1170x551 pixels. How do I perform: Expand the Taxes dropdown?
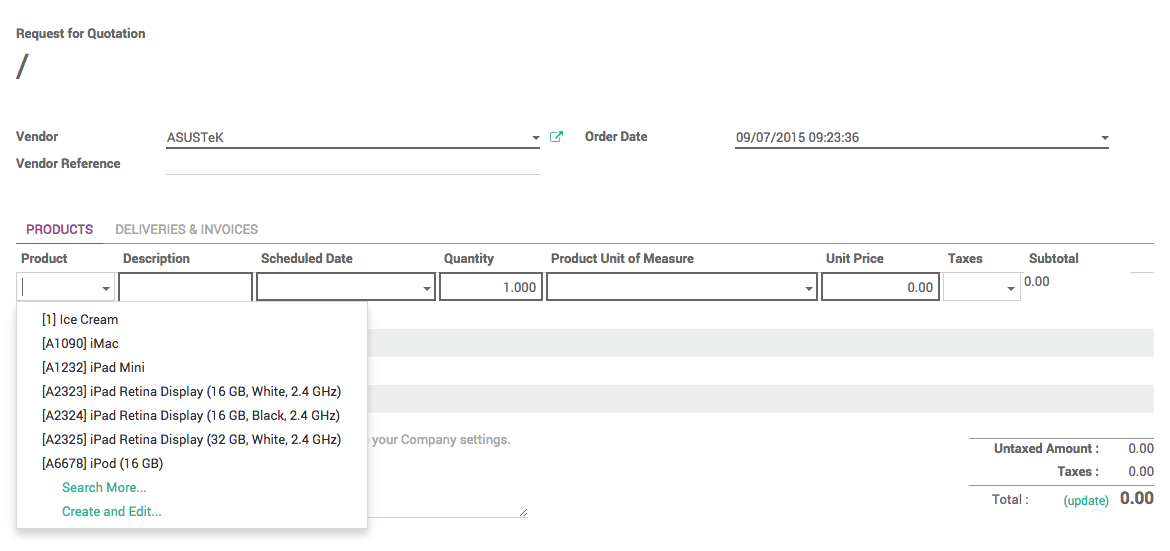coord(1011,288)
